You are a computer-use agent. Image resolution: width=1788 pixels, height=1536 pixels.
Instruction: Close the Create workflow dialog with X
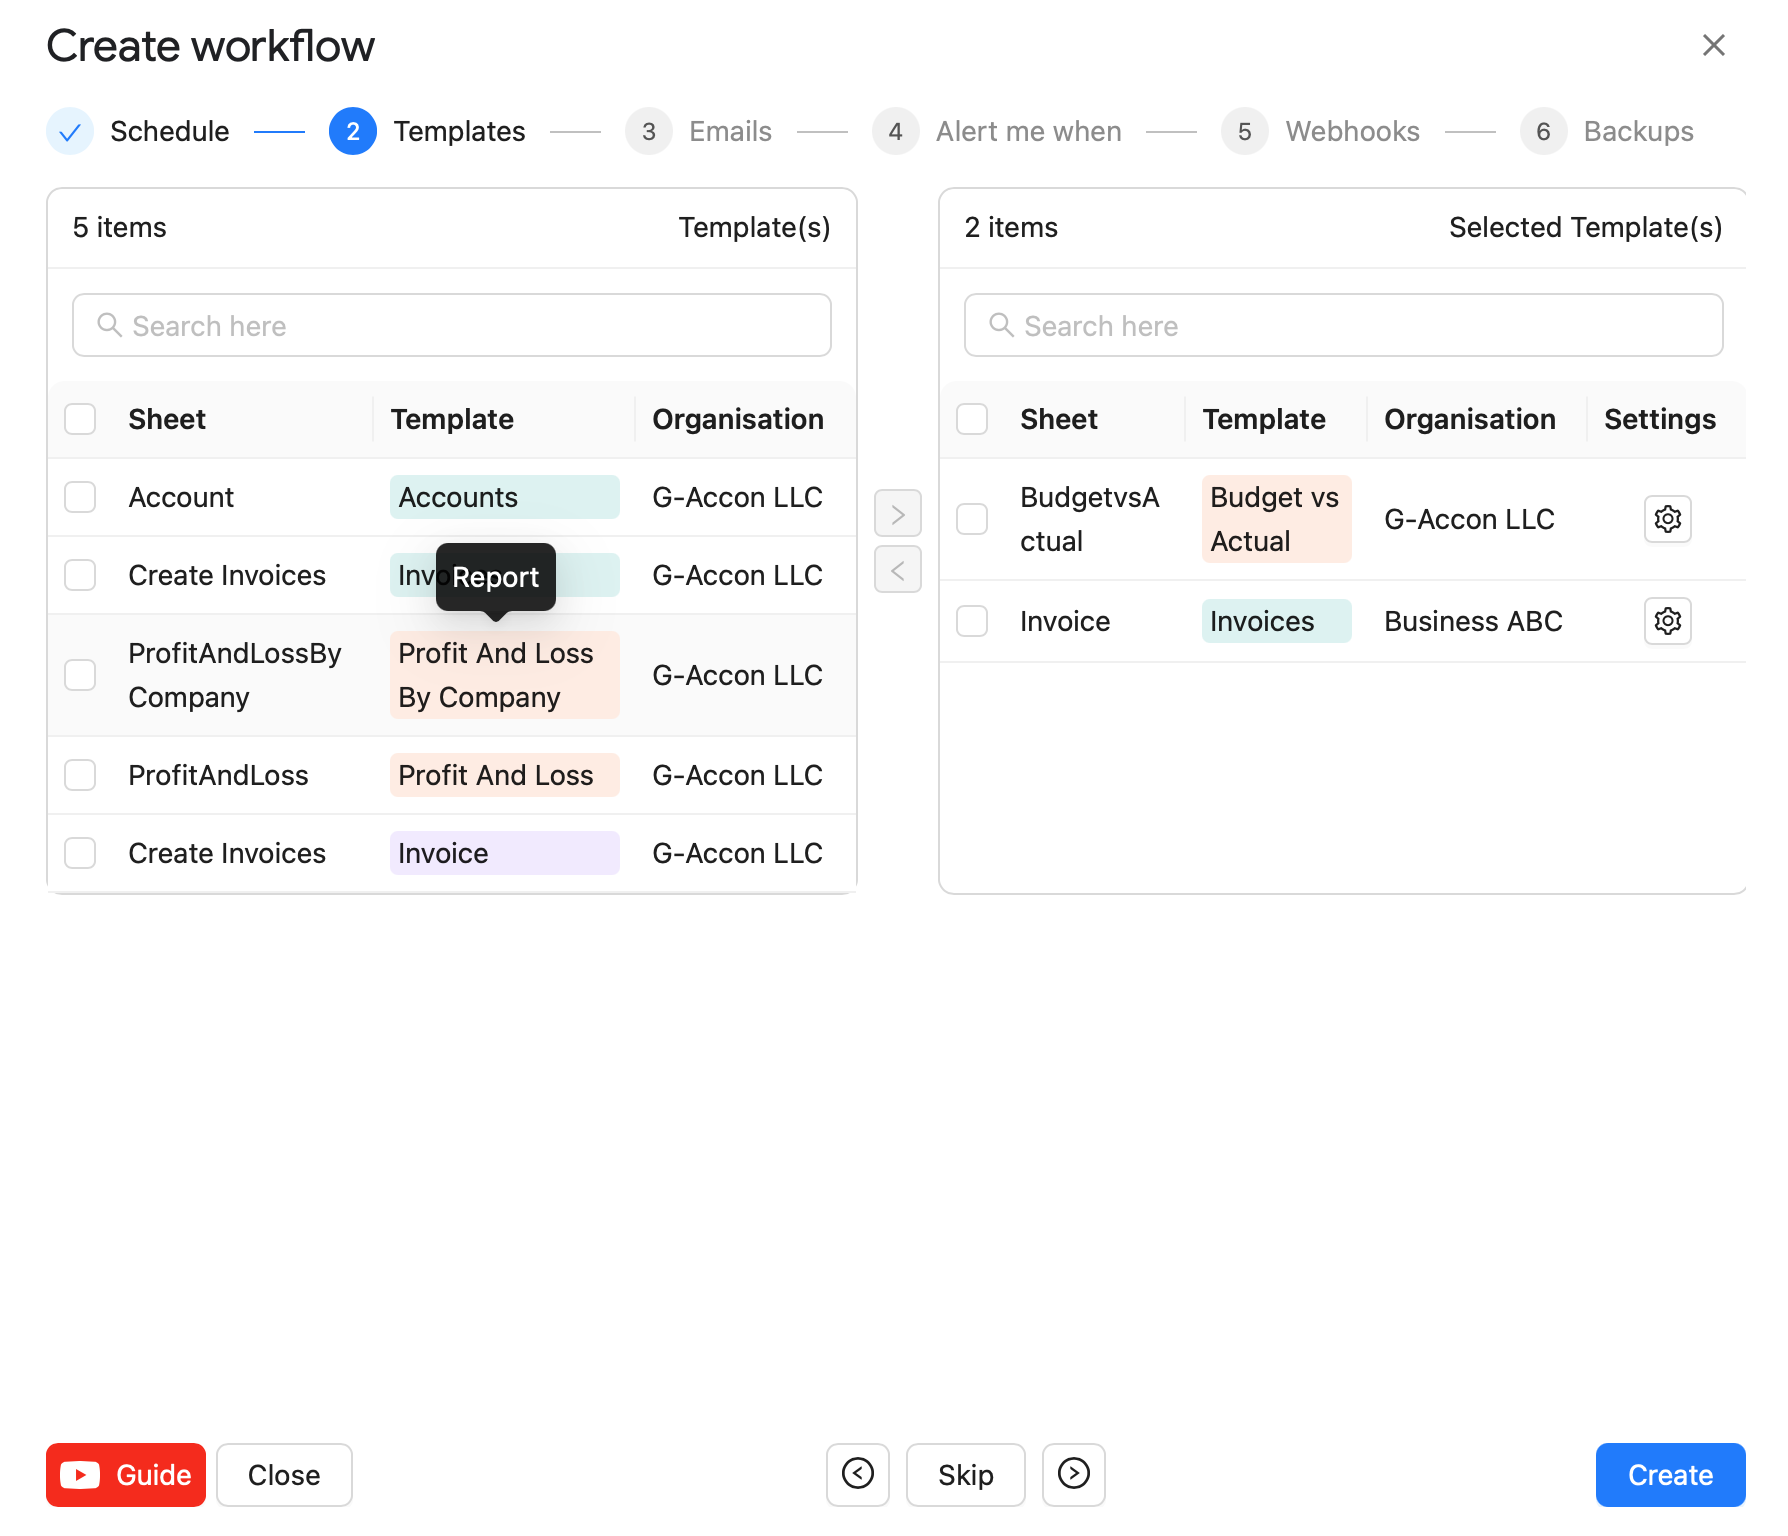[1713, 45]
